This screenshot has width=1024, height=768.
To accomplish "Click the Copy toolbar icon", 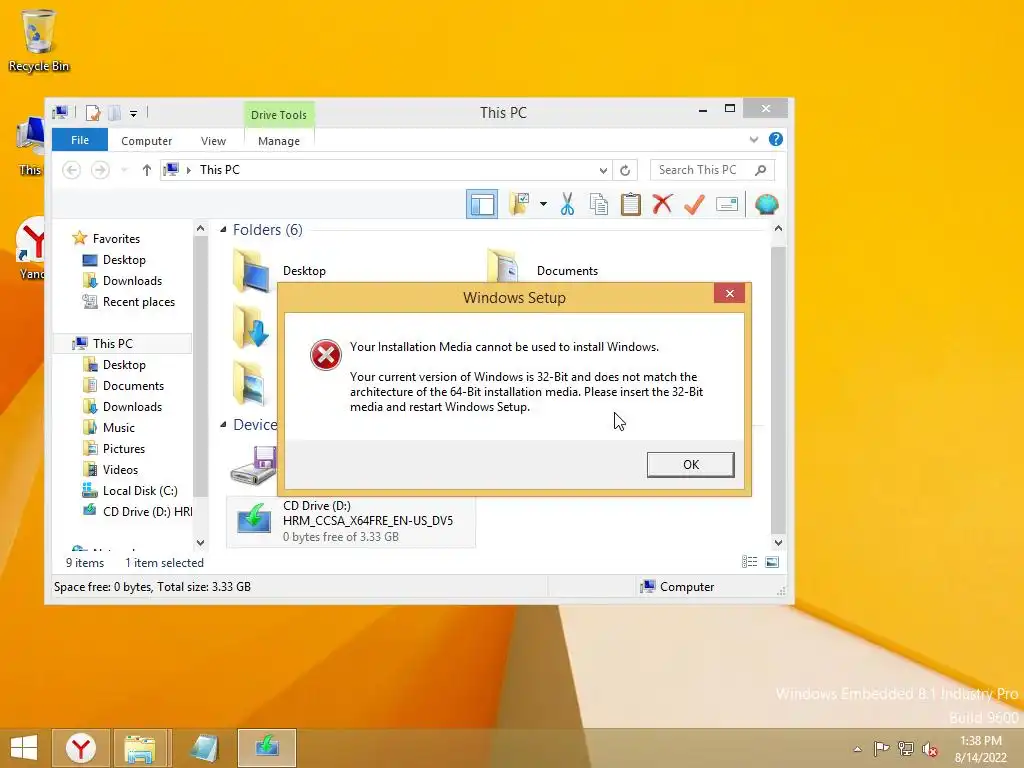I will (598, 204).
